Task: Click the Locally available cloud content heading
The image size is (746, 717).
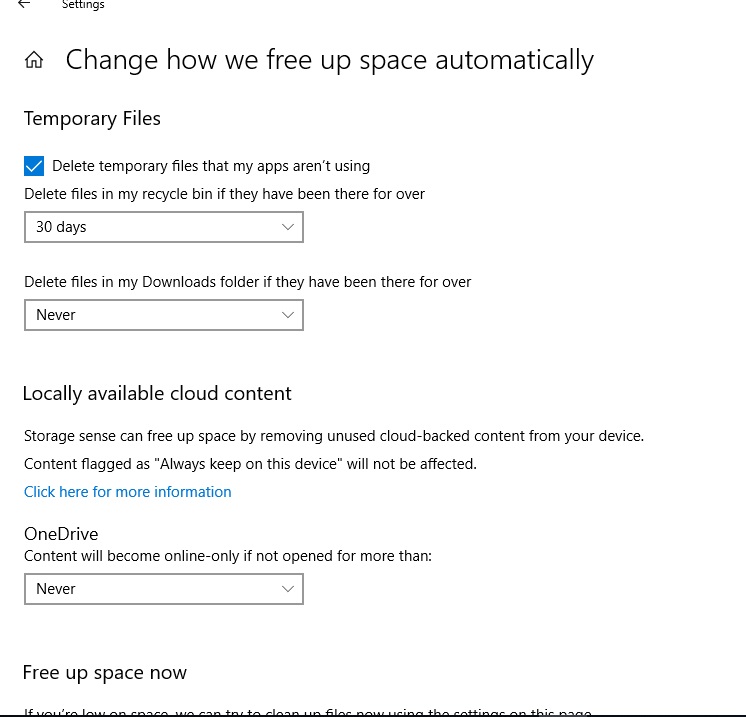Action: click(x=157, y=394)
